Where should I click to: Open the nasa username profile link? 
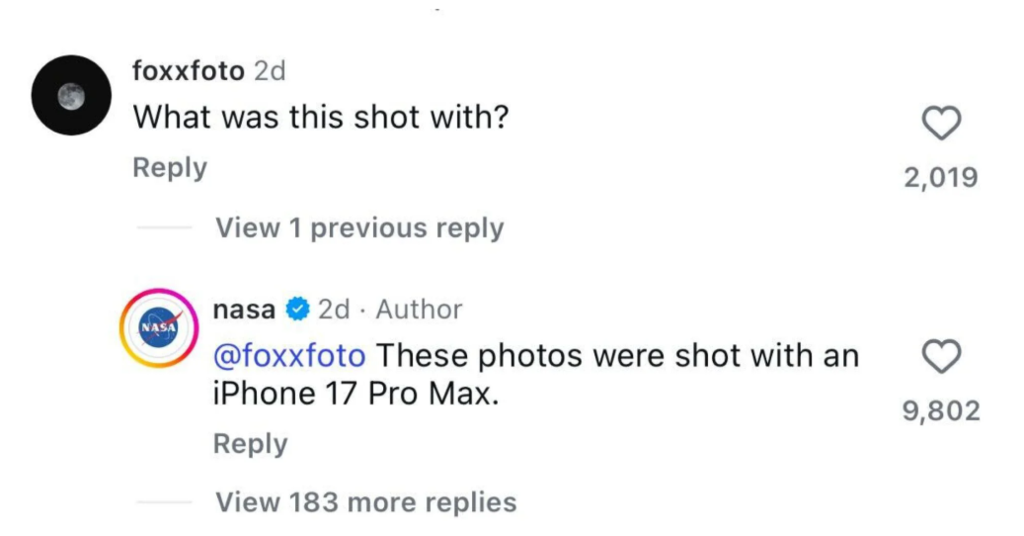(244, 310)
